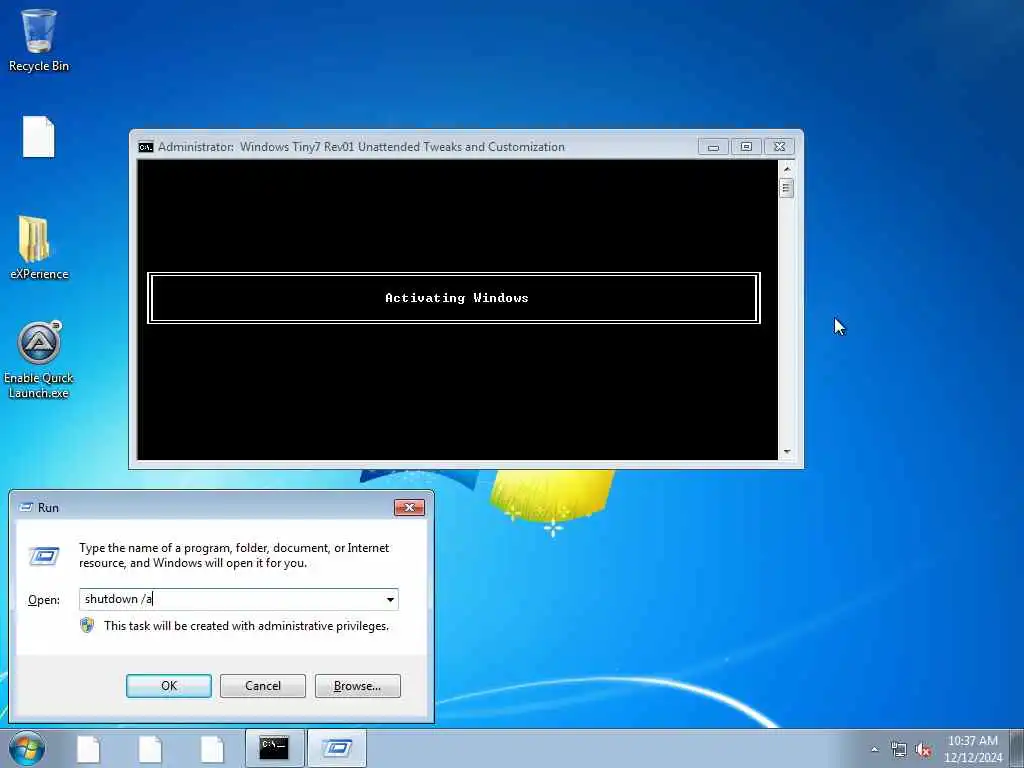This screenshot has width=1024, height=768.
Task: Launch Enable Quick Launch.exe desktop icon
Action: (x=39, y=359)
